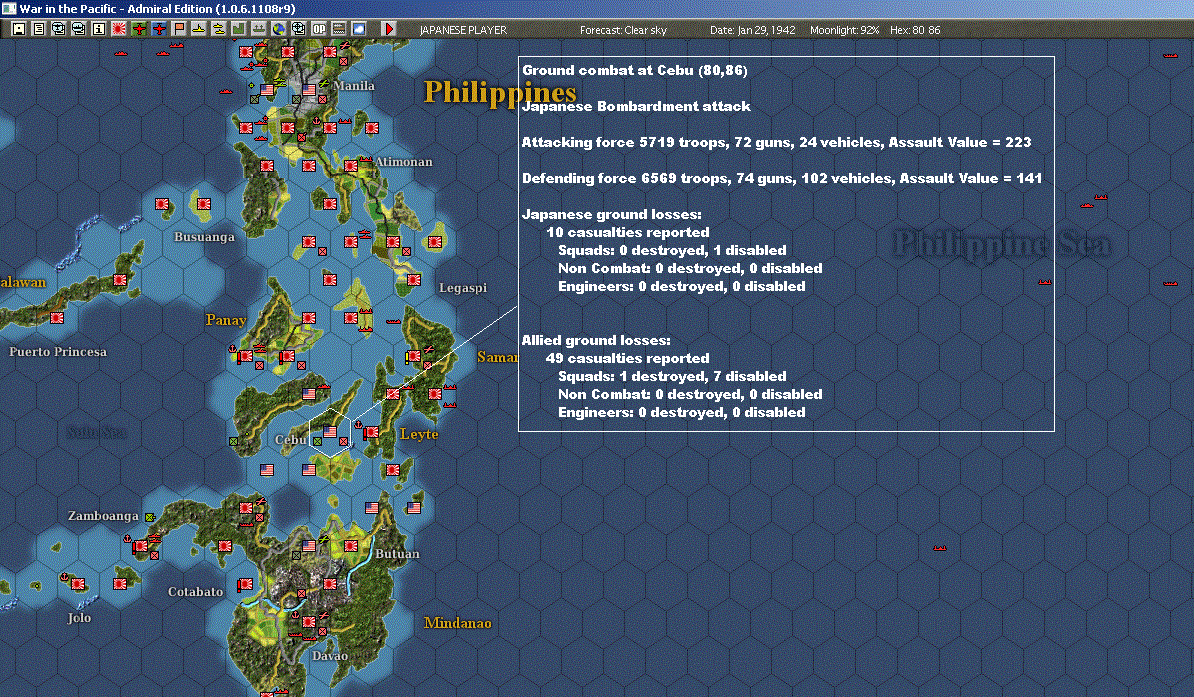Click the green base toolbar icon

pos(238,29)
